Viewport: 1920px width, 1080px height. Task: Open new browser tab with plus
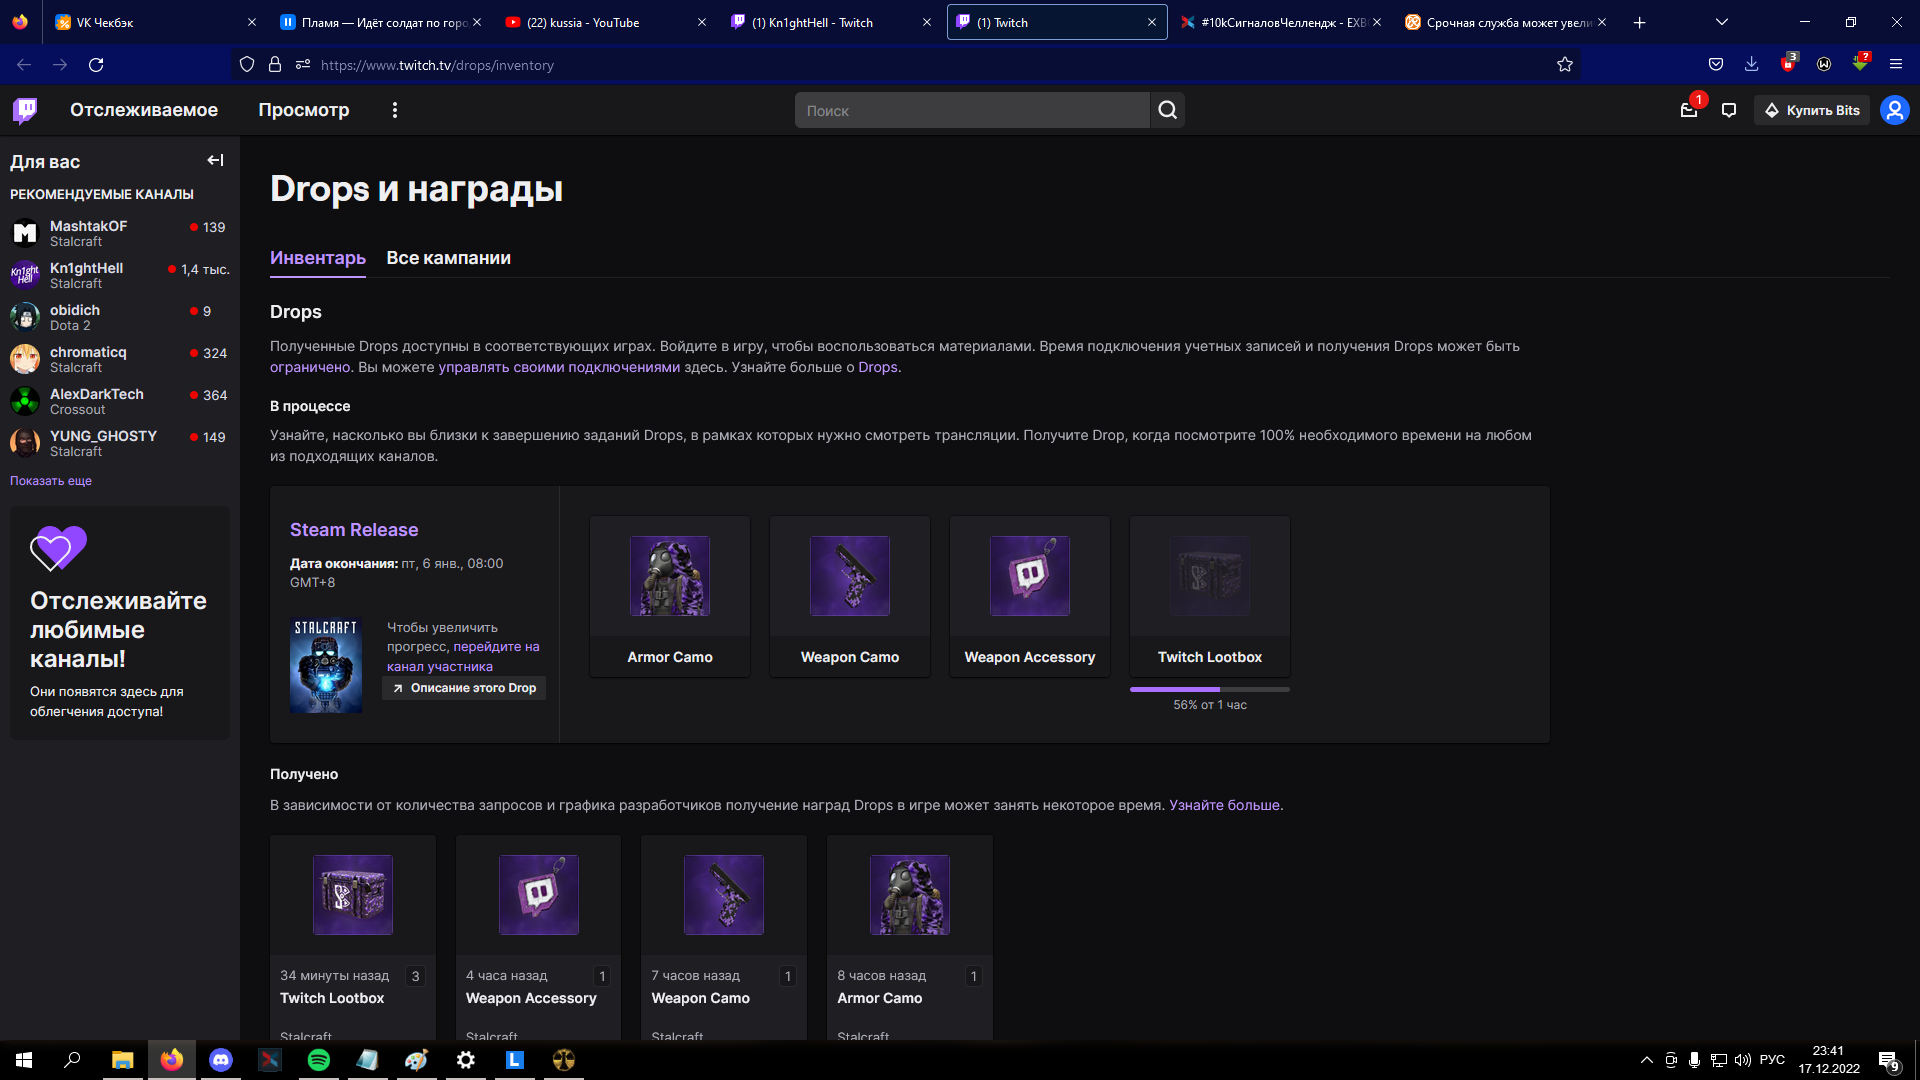coord(1639,22)
